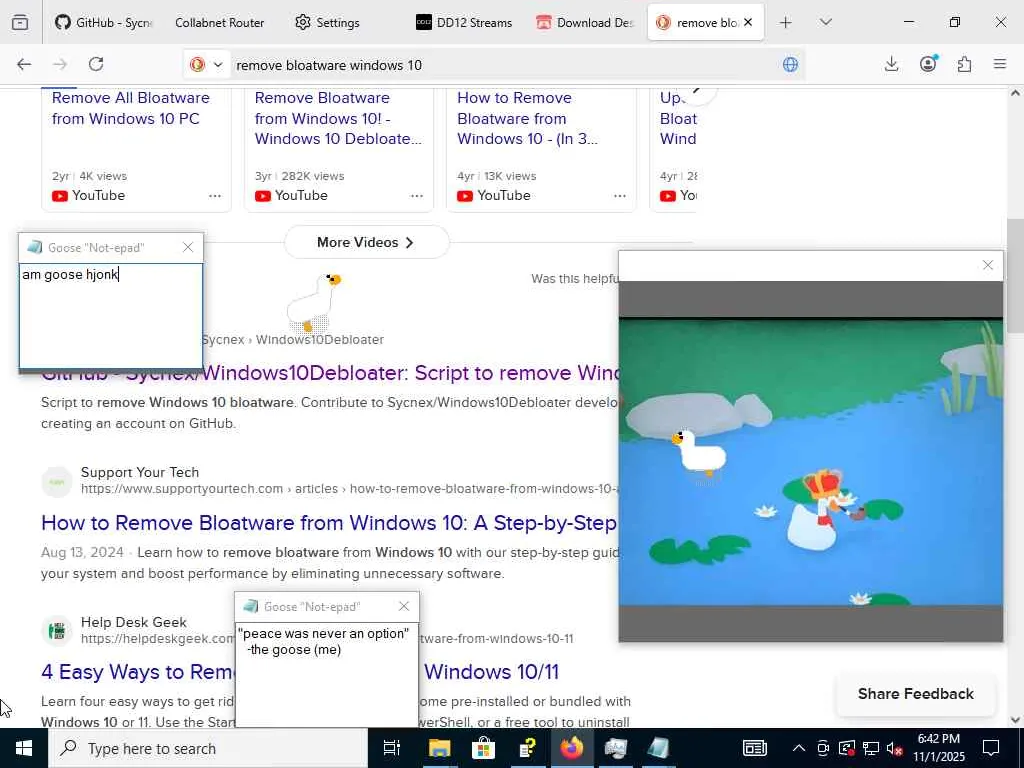Click the Type here to search box
The height and width of the screenshot is (768, 1024).
click(208, 748)
